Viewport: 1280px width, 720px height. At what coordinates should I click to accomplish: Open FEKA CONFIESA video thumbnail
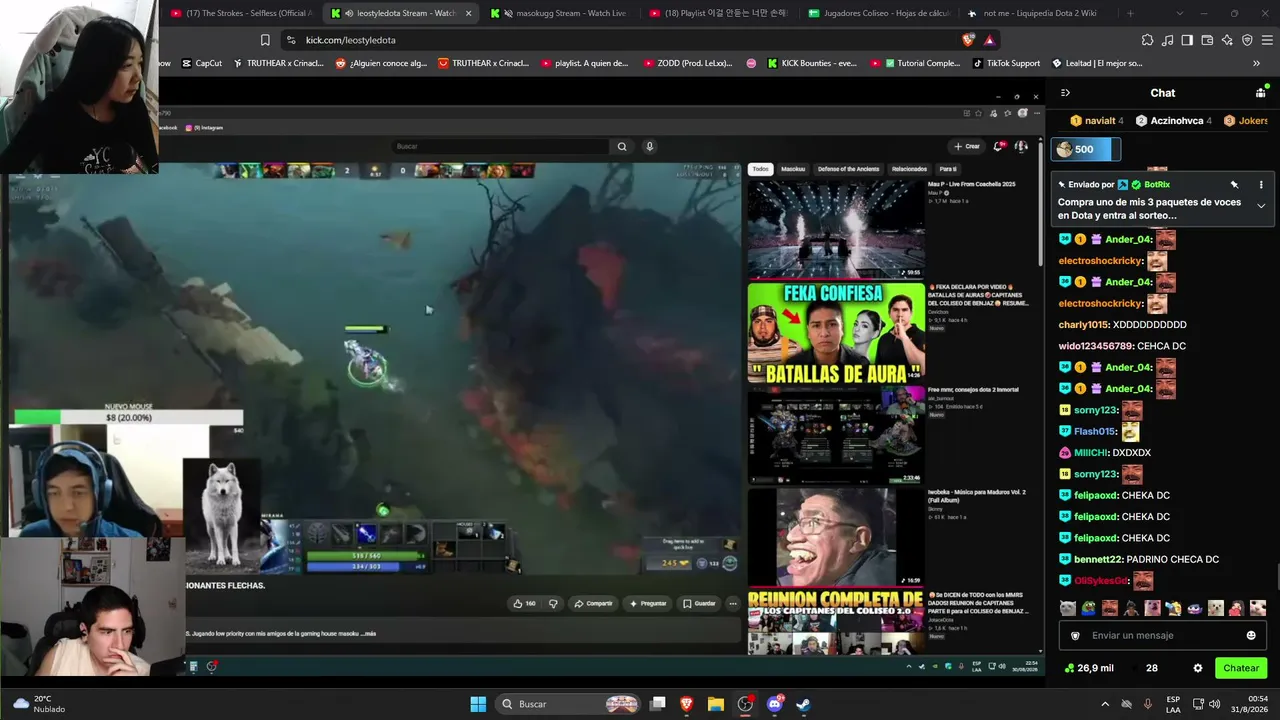[x=836, y=333]
